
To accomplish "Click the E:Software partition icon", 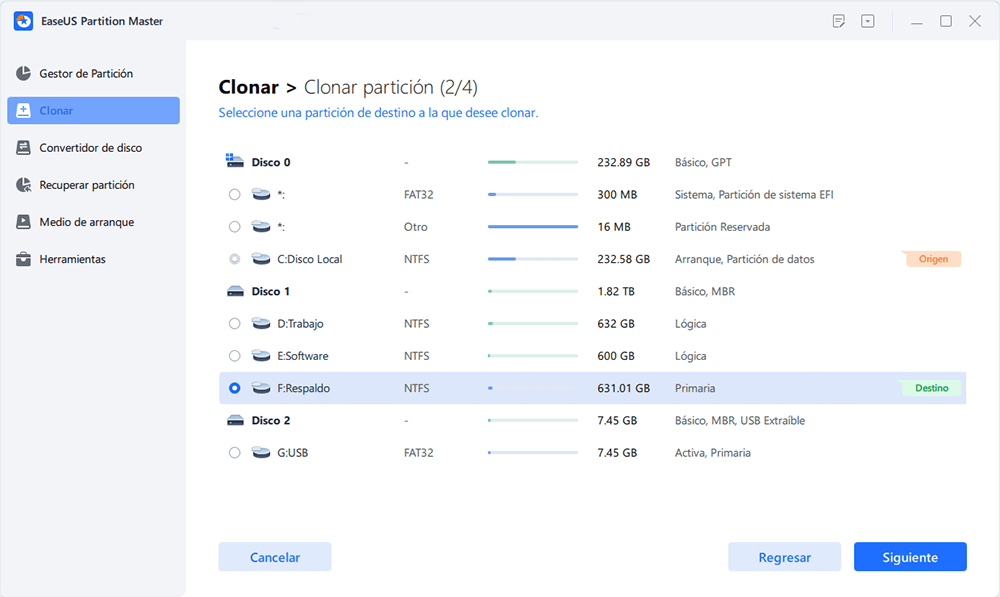I will [261, 355].
